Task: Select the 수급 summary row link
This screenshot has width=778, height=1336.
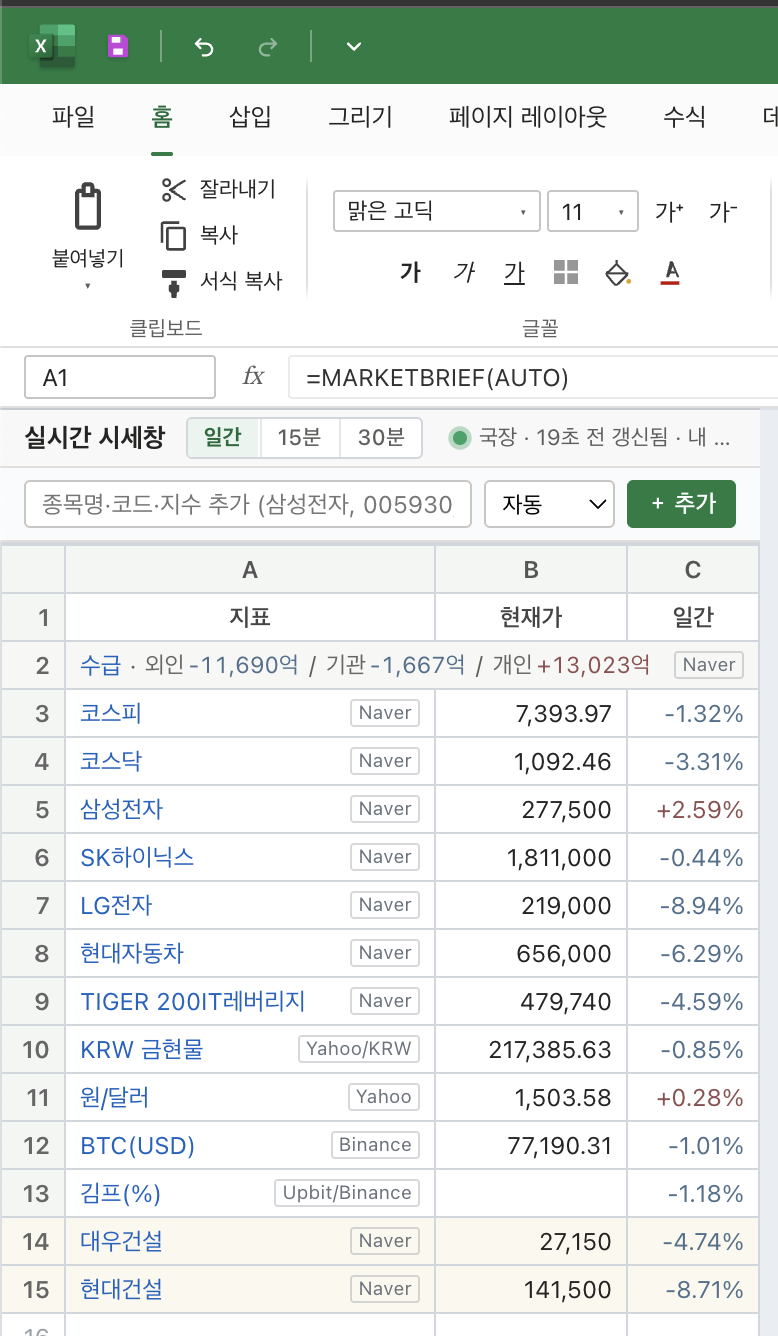Action: 100,665
